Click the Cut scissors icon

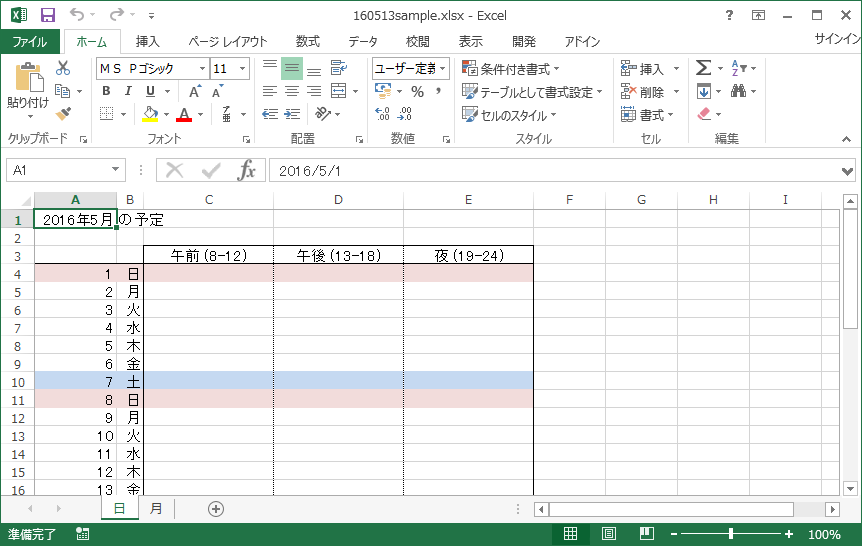click(x=63, y=68)
